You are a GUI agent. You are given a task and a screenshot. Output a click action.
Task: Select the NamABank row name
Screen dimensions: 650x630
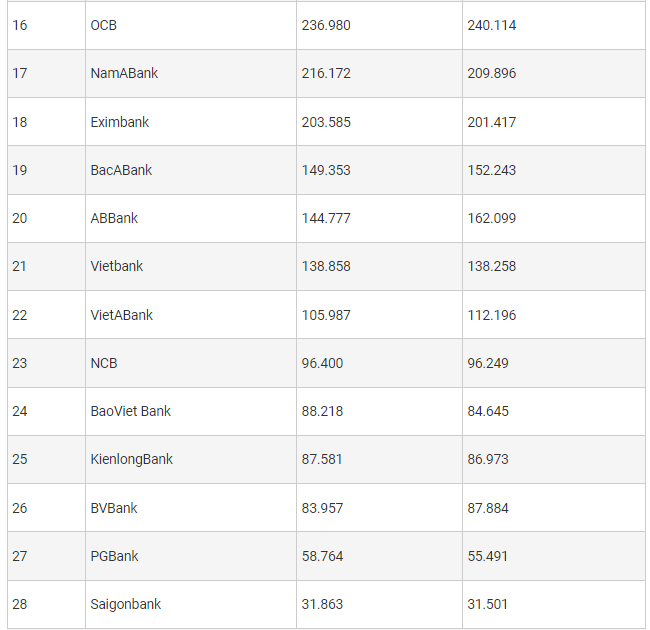pyautogui.click(x=124, y=73)
